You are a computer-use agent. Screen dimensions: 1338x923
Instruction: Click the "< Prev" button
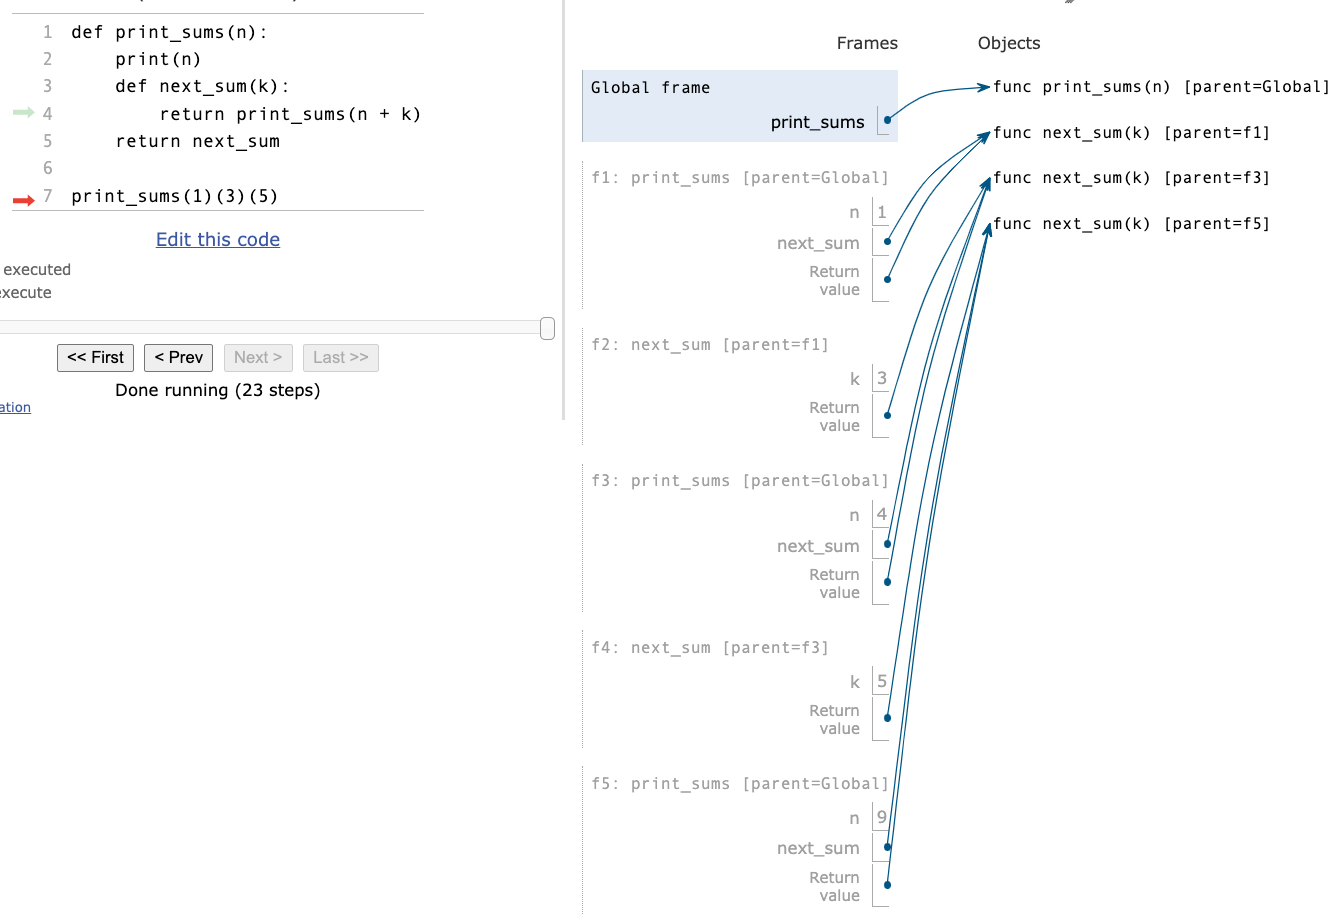click(x=178, y=357)
